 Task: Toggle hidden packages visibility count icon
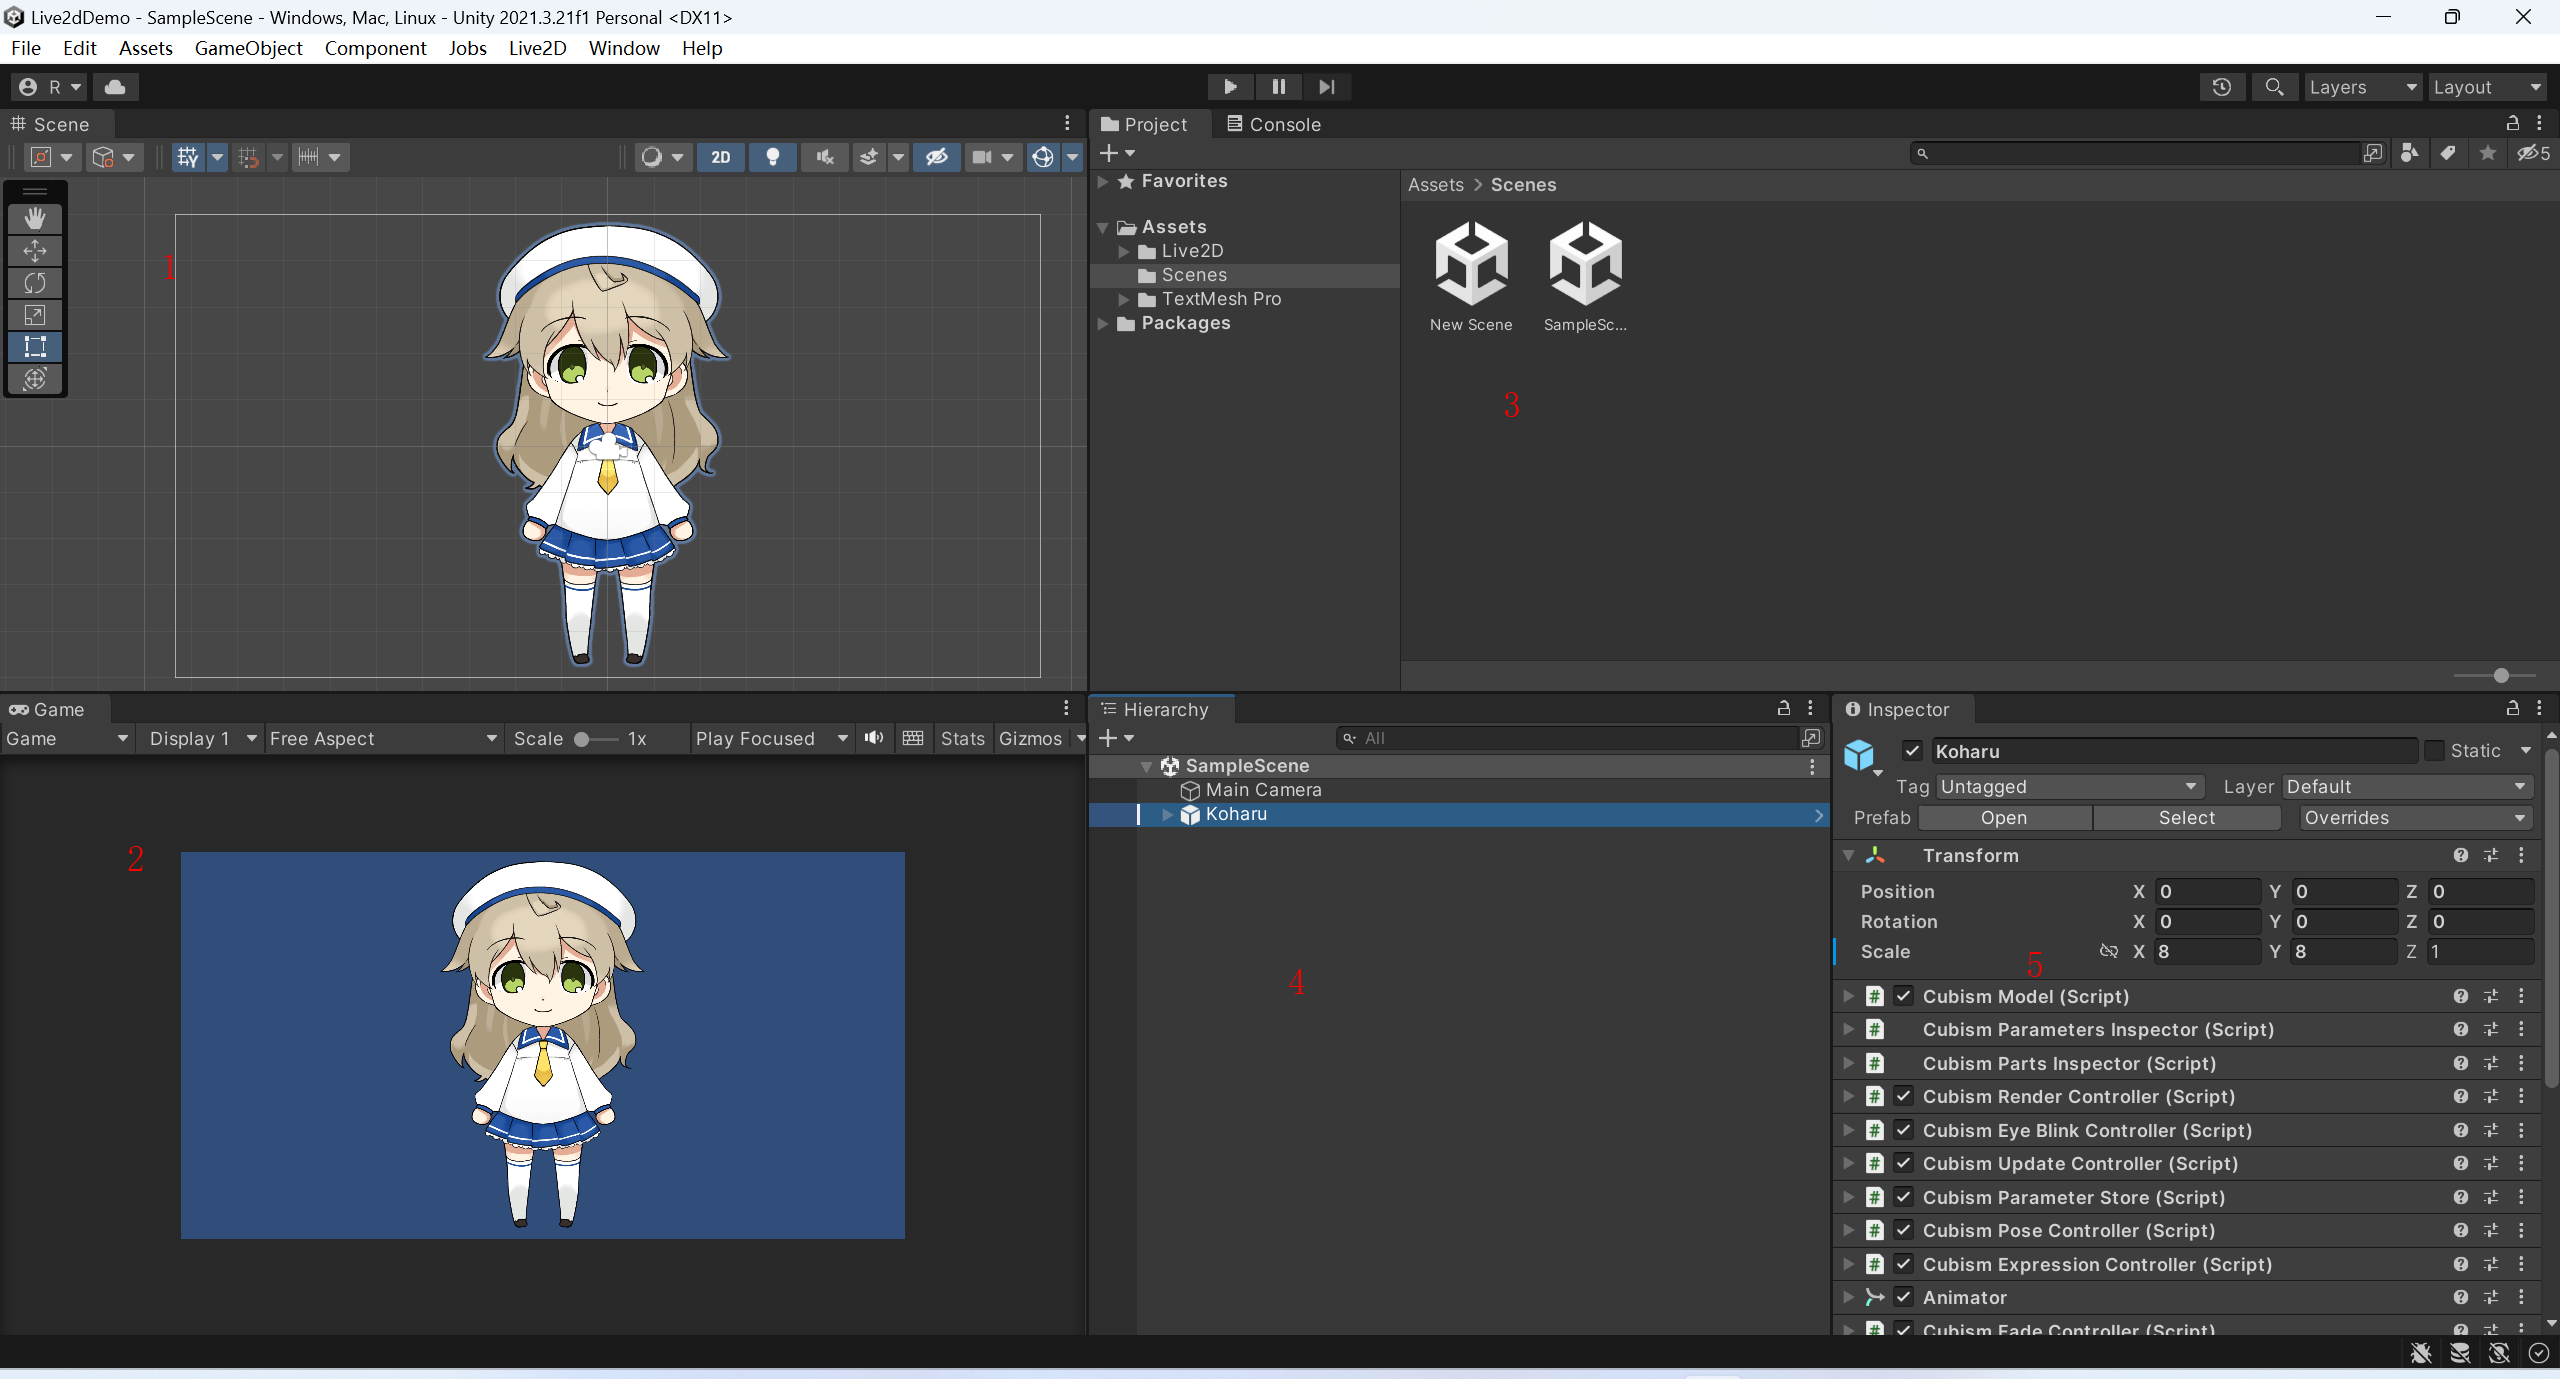2533,153
